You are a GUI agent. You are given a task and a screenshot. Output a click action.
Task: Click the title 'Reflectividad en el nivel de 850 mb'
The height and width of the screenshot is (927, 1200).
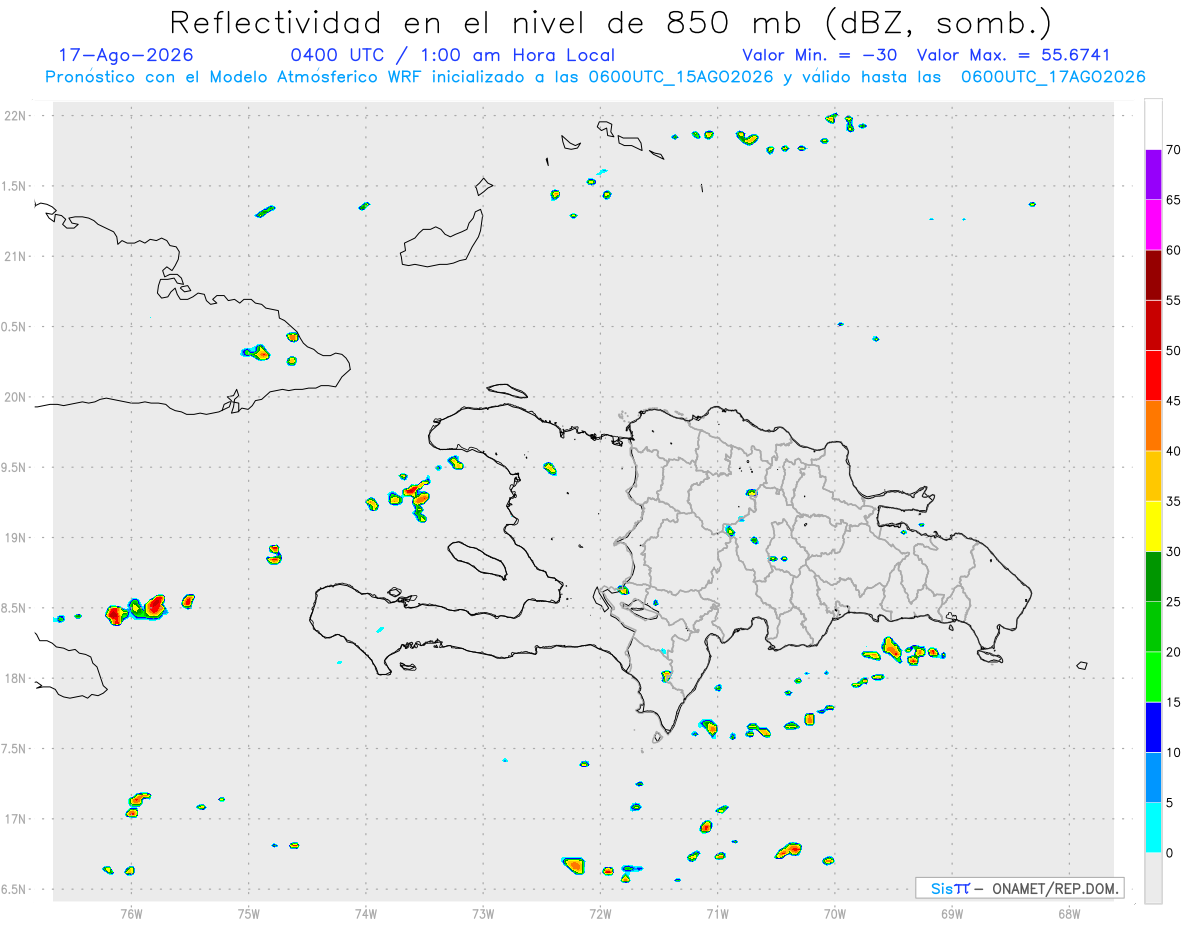tap(488, 22)
